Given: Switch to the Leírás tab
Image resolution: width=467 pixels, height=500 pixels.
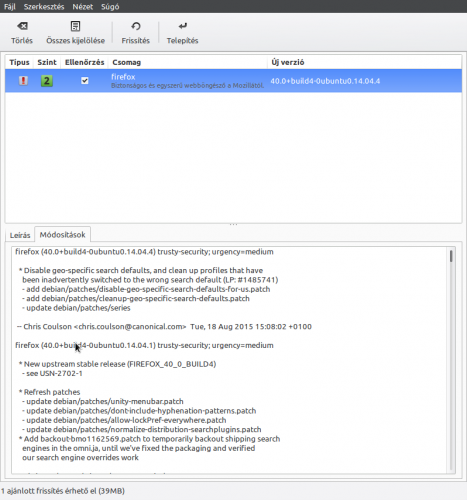Looking at the screenshot, I should click(20, 235).
